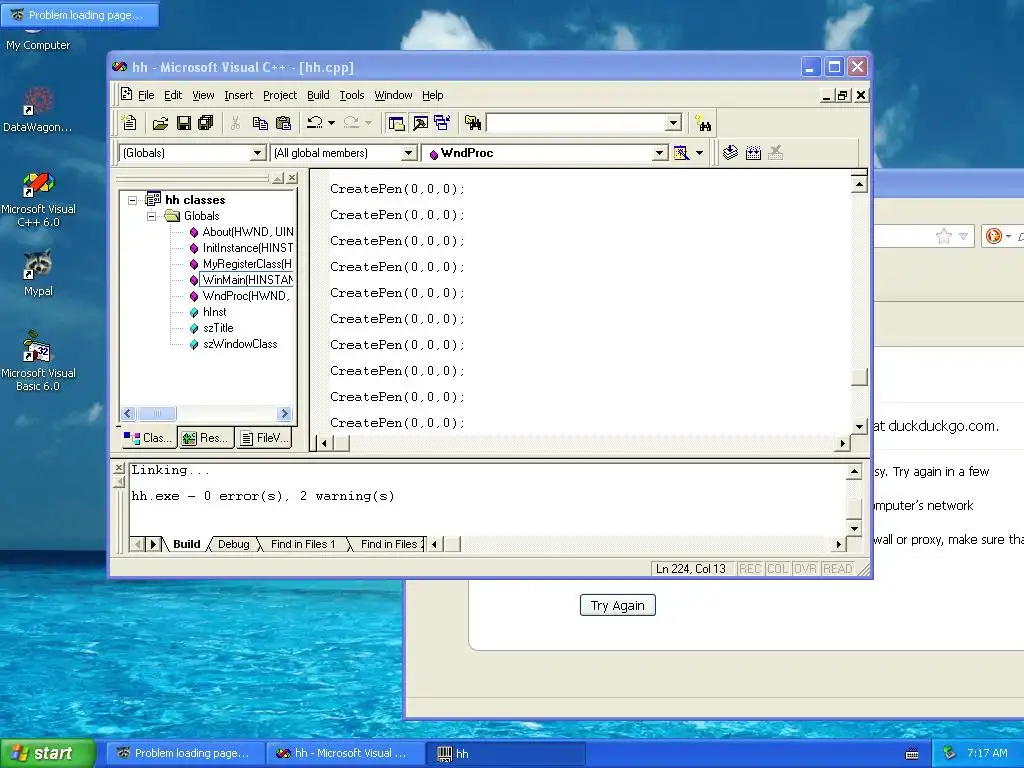Open Microsoft Visual Basic 6.0 desktop icon
This screenshot has width=1024, height=768.
point(38,361)
